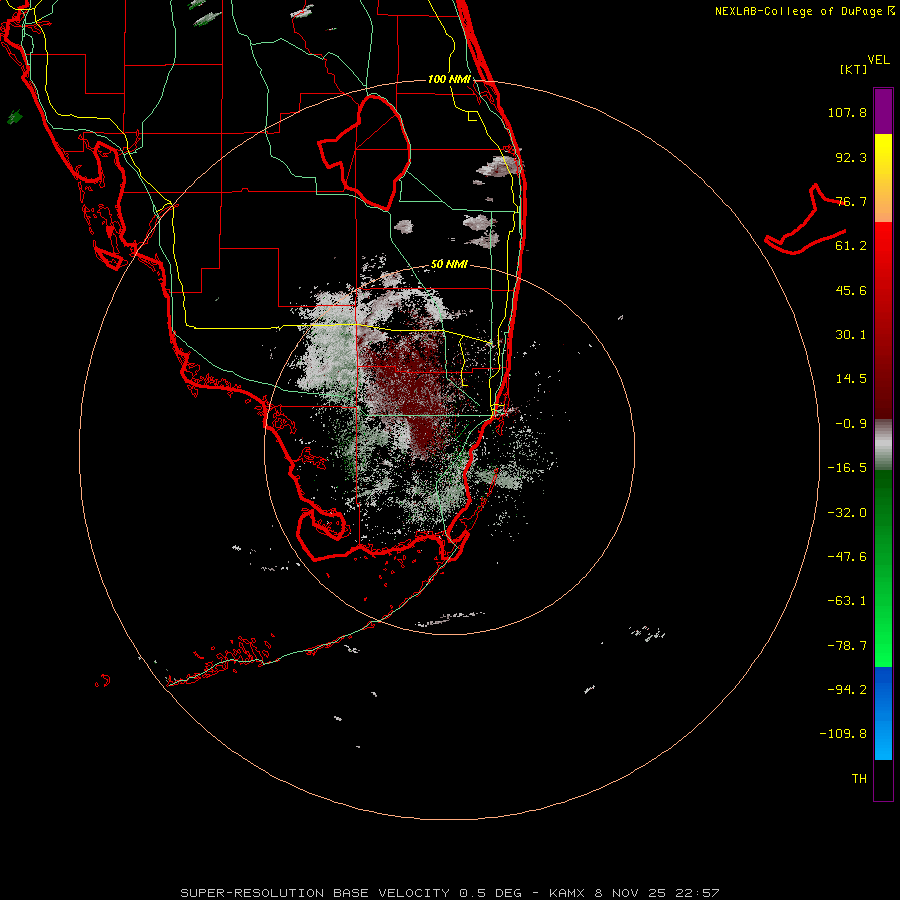This screenshot has width=900, height=900.
Task: Select the 30.1 velocity scale value
Action: (x=851, y=335)
